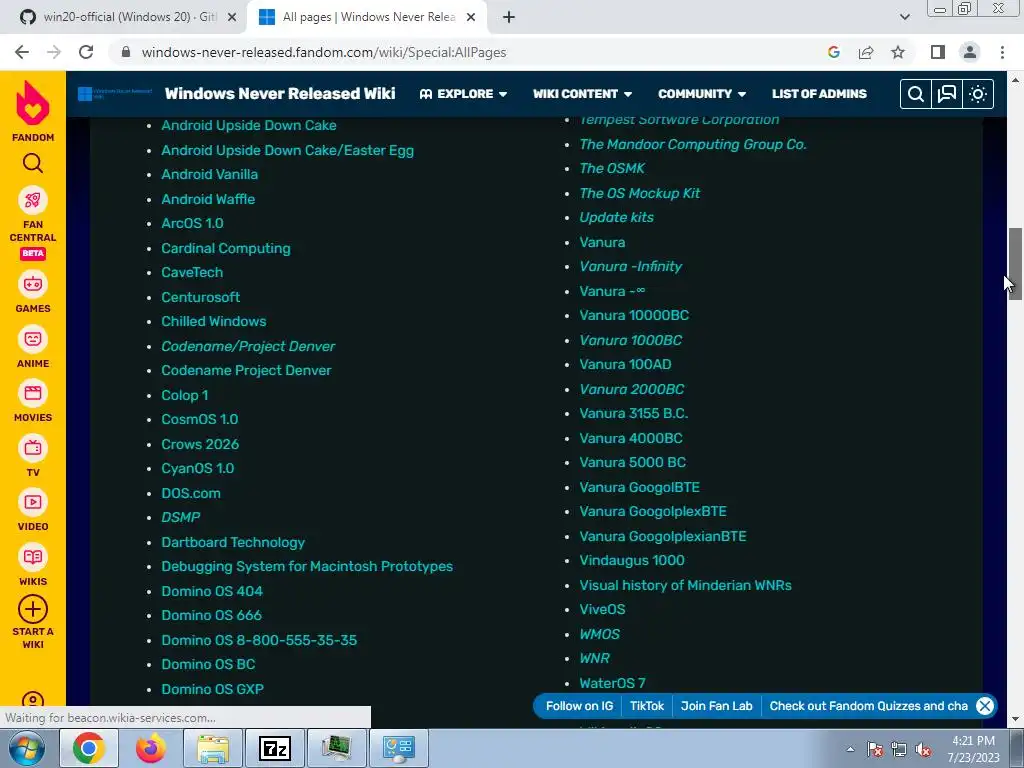Screen dimensions: 1024x768
Task: Bookmark this page with star icon
Action: pyautogui.click(x=898, y=52)
